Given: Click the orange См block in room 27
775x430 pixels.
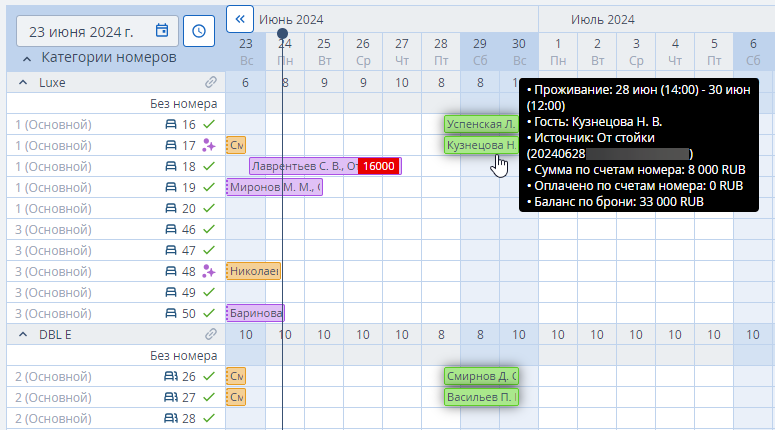Looking at the screenshot, I should tap(236, 397).
